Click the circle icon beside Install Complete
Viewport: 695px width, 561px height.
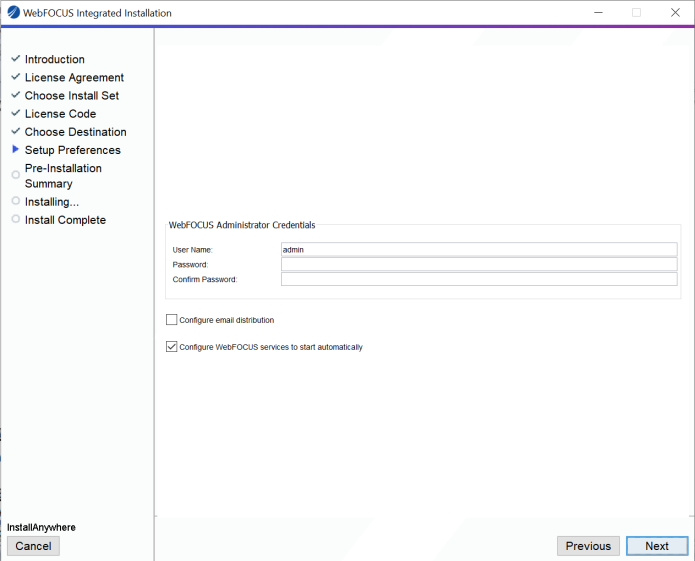pyautogui.click(x=16, y=219)
